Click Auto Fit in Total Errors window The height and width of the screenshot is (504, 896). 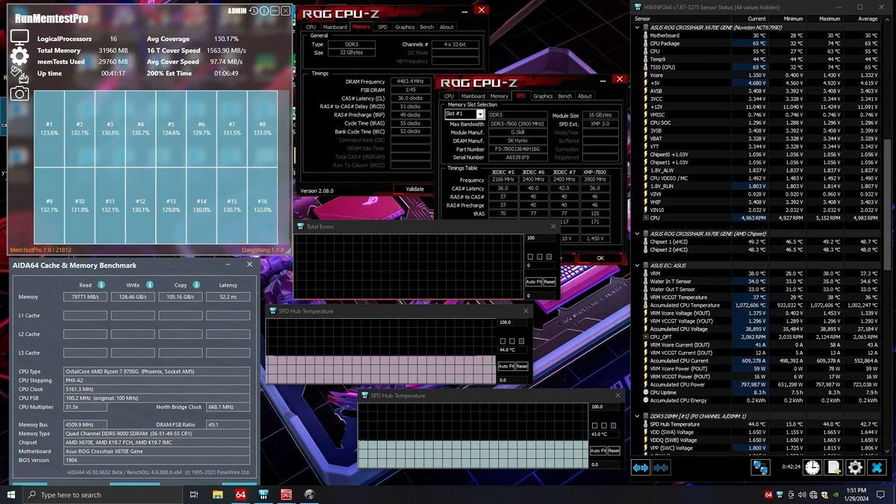(533, 282)
